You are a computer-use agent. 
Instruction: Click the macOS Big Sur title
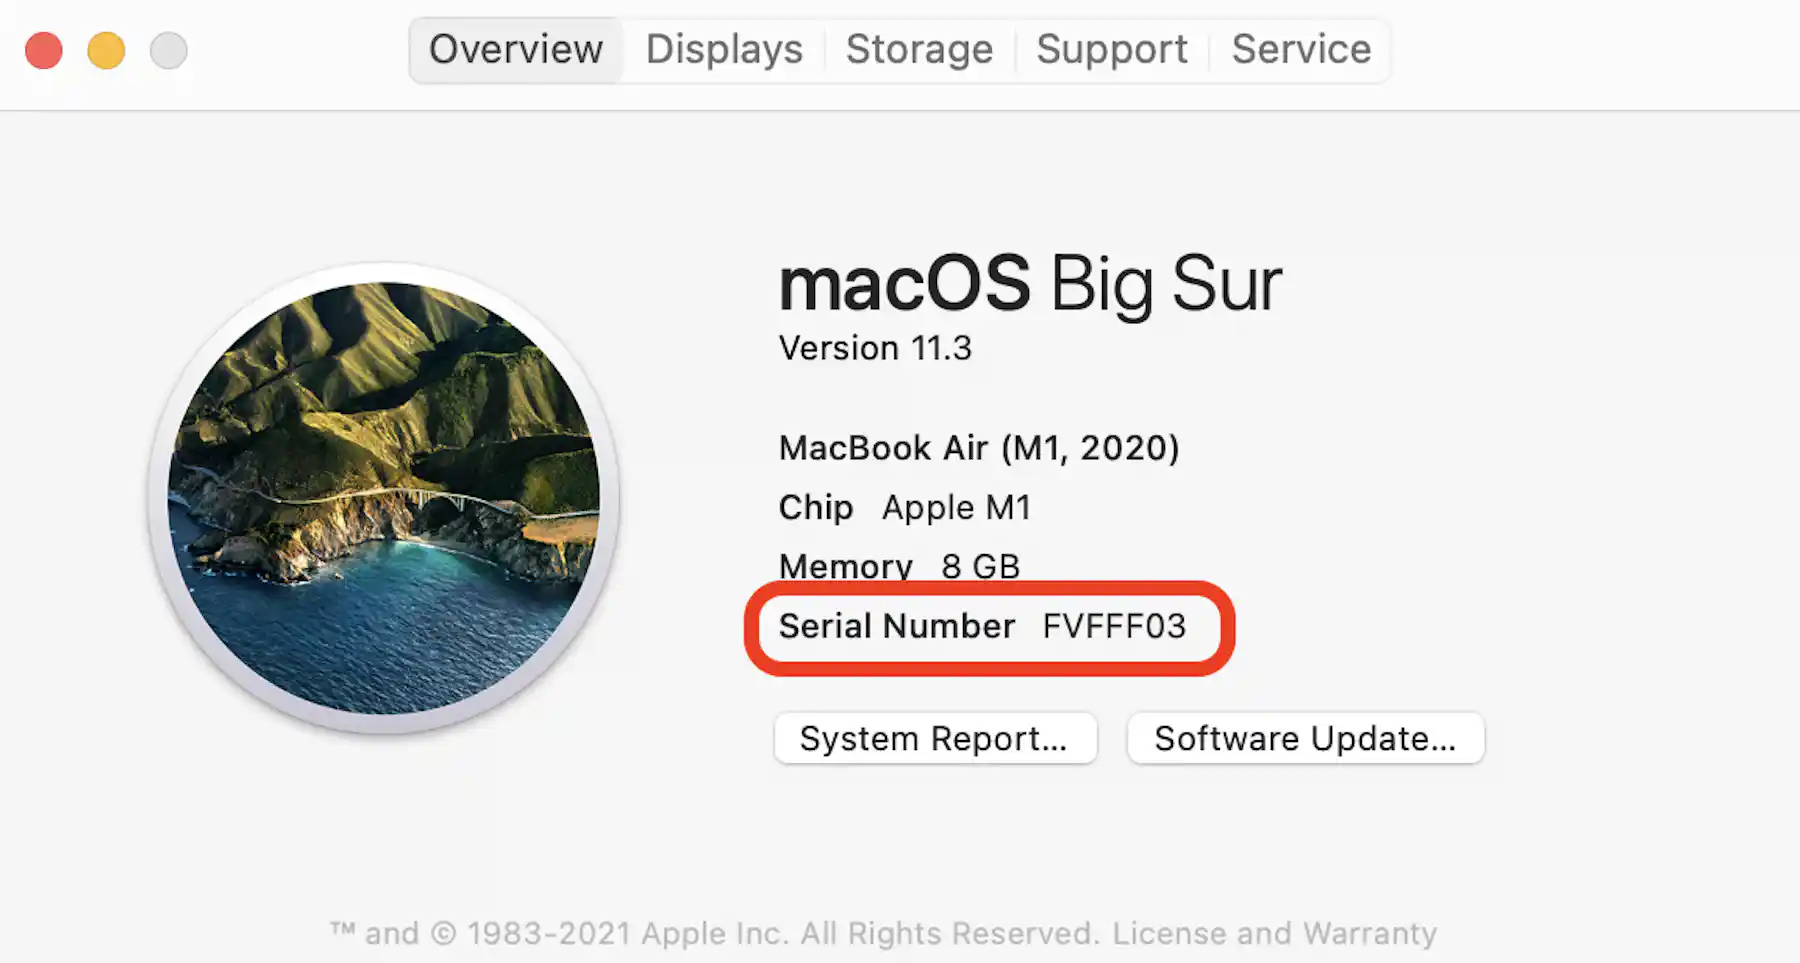pos(1030,284)
